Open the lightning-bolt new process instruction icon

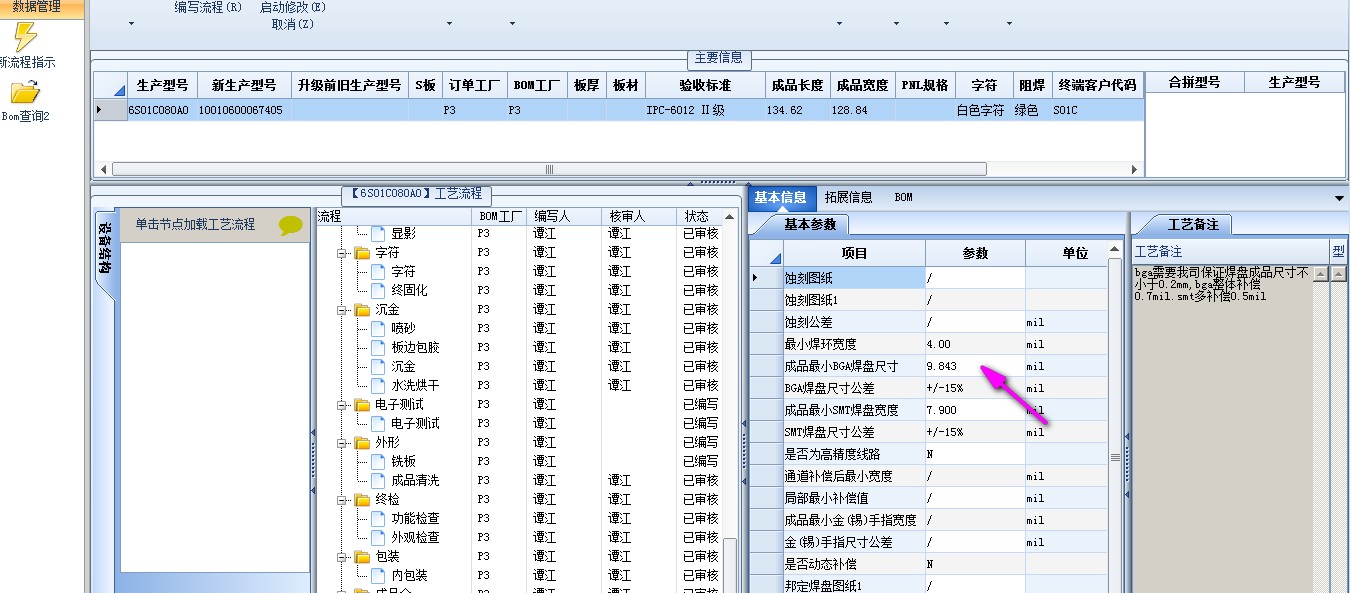point(25,37)
